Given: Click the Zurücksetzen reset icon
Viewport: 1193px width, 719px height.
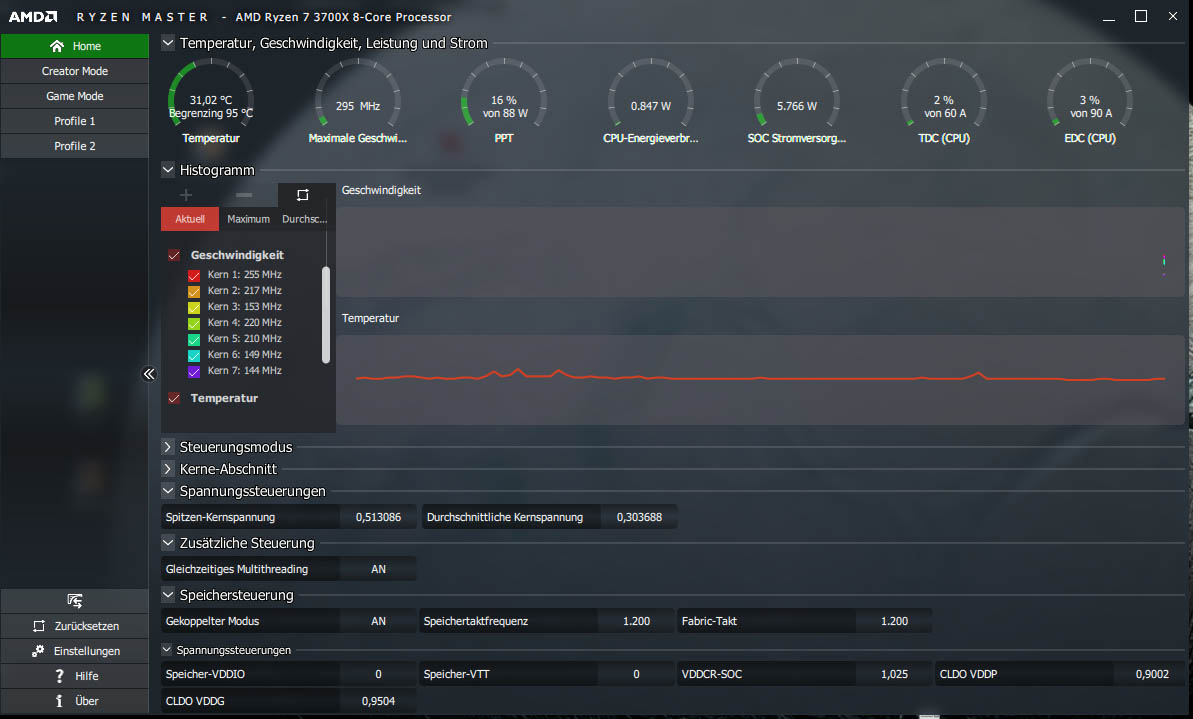Looking at the screenshot, I should (39, 626).
